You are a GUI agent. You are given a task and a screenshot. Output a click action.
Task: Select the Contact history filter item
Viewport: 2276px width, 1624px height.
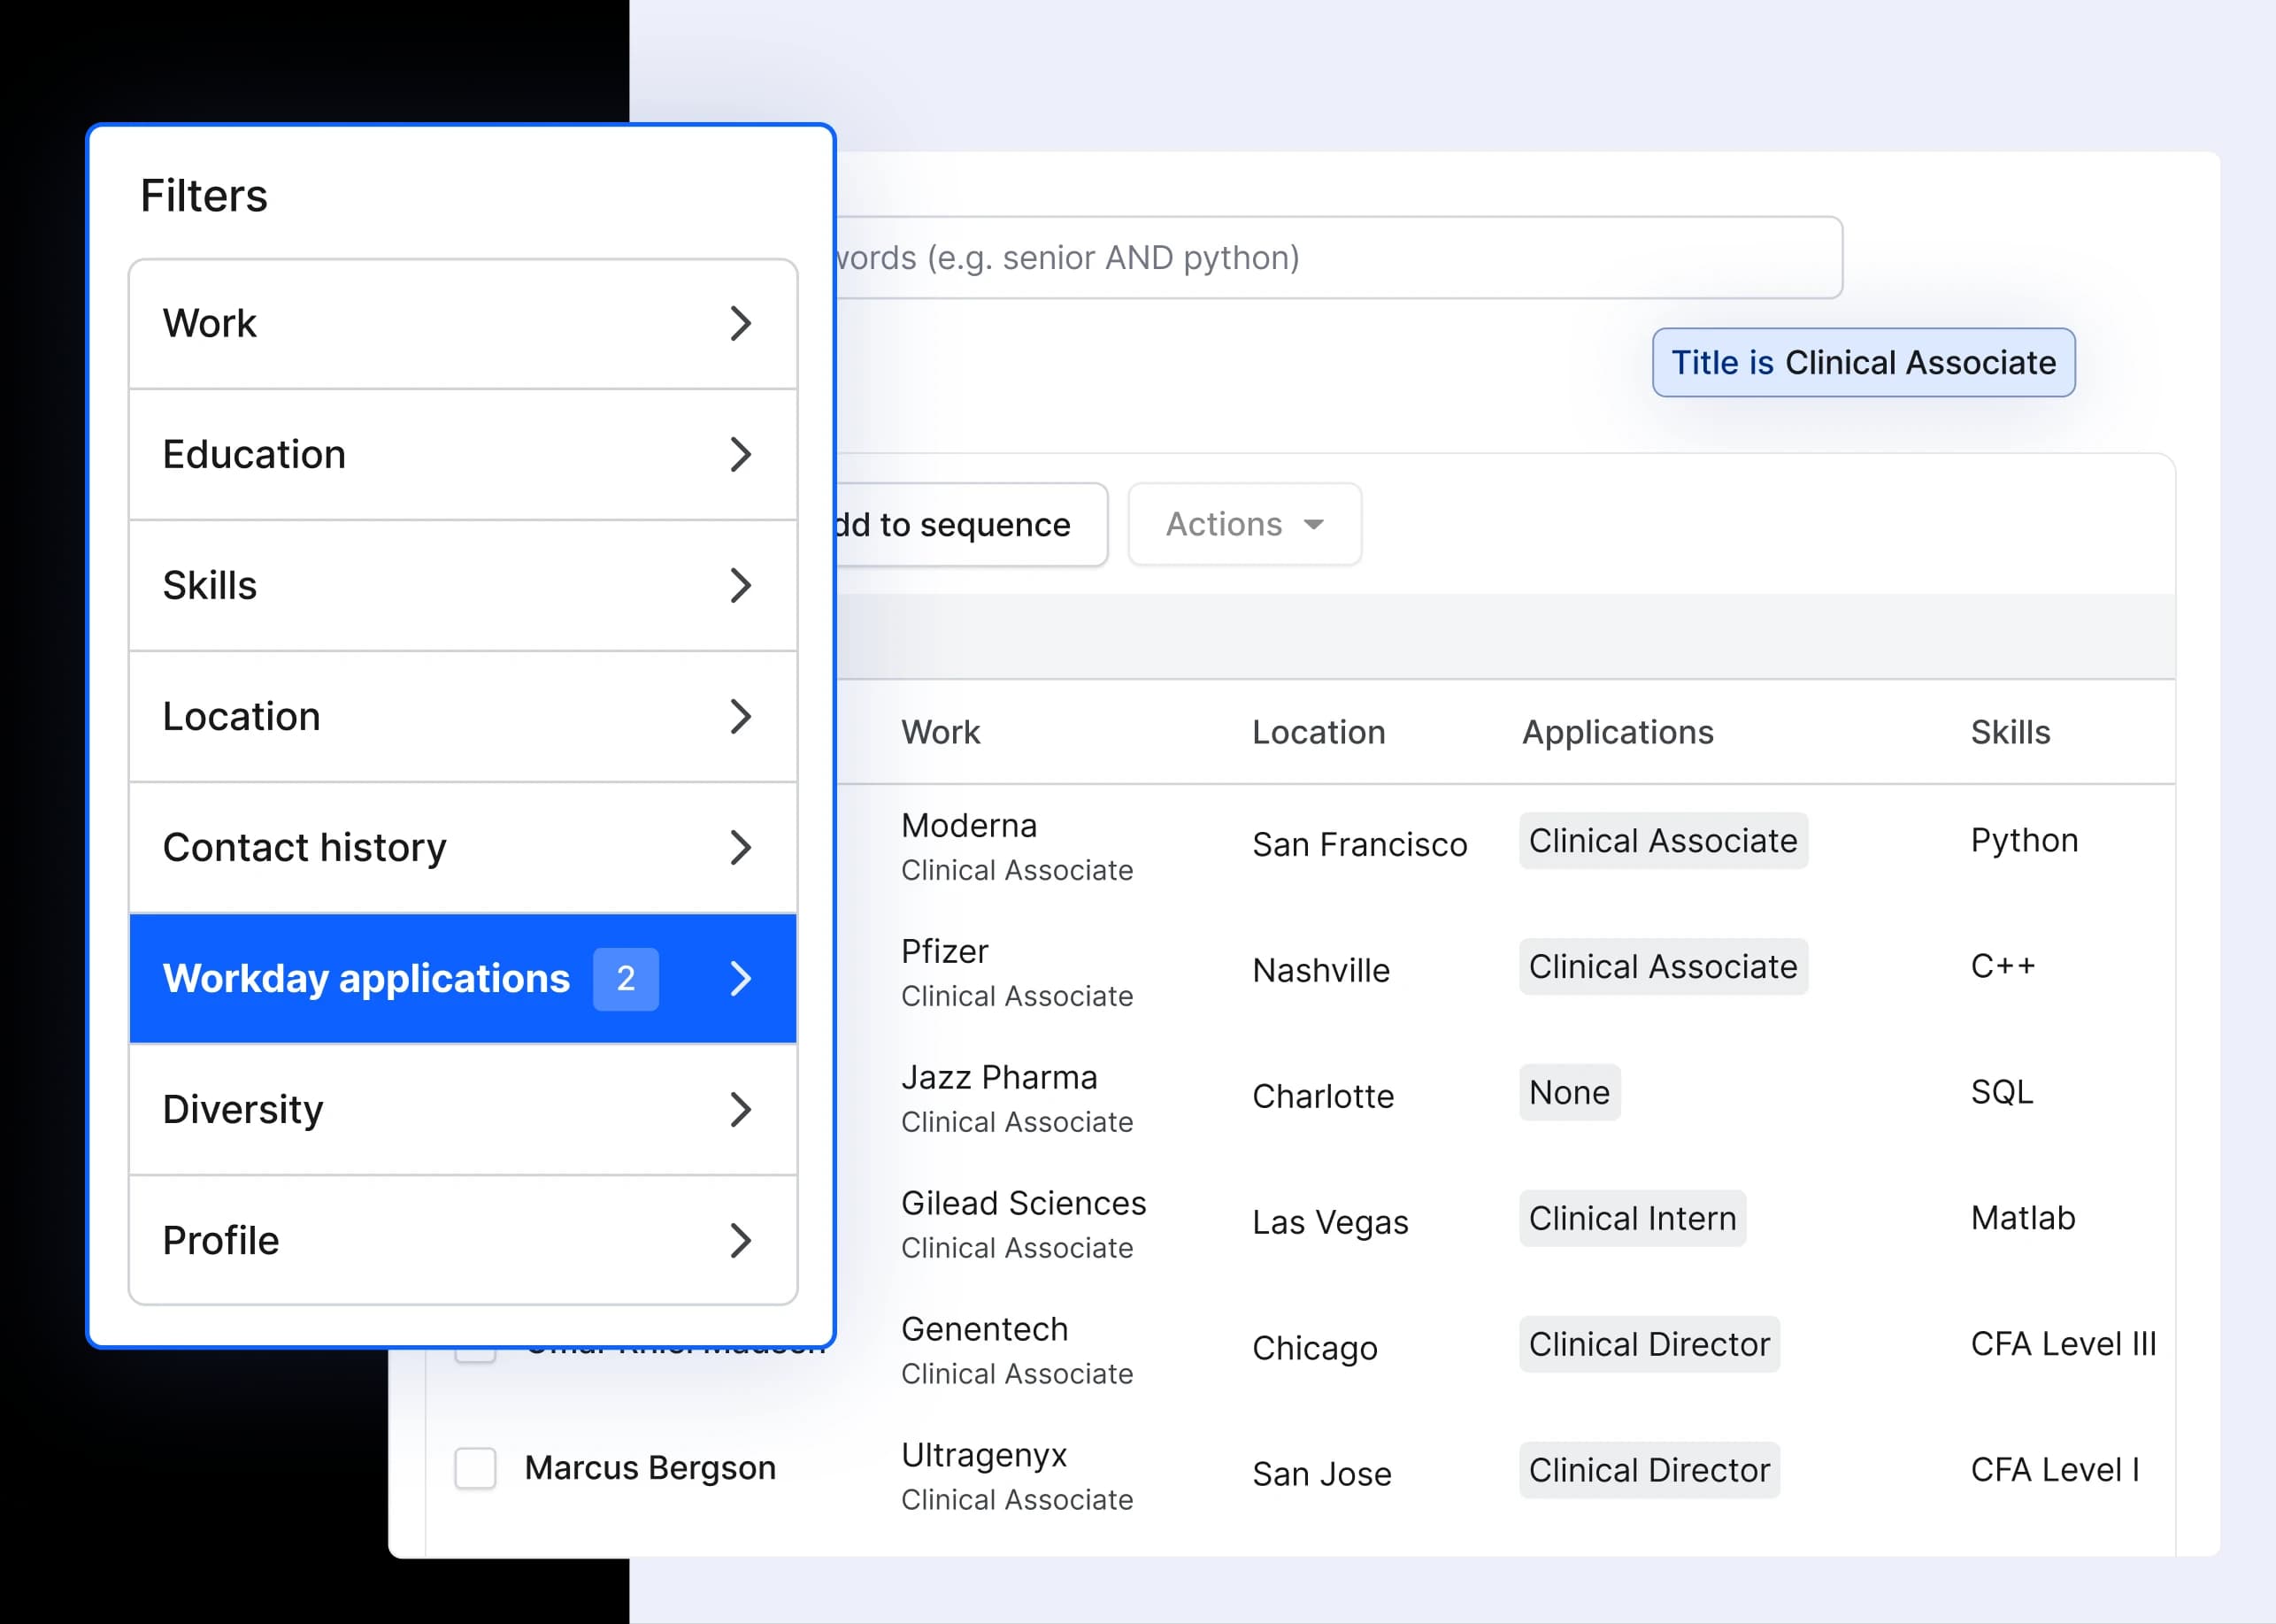[304, 848]
